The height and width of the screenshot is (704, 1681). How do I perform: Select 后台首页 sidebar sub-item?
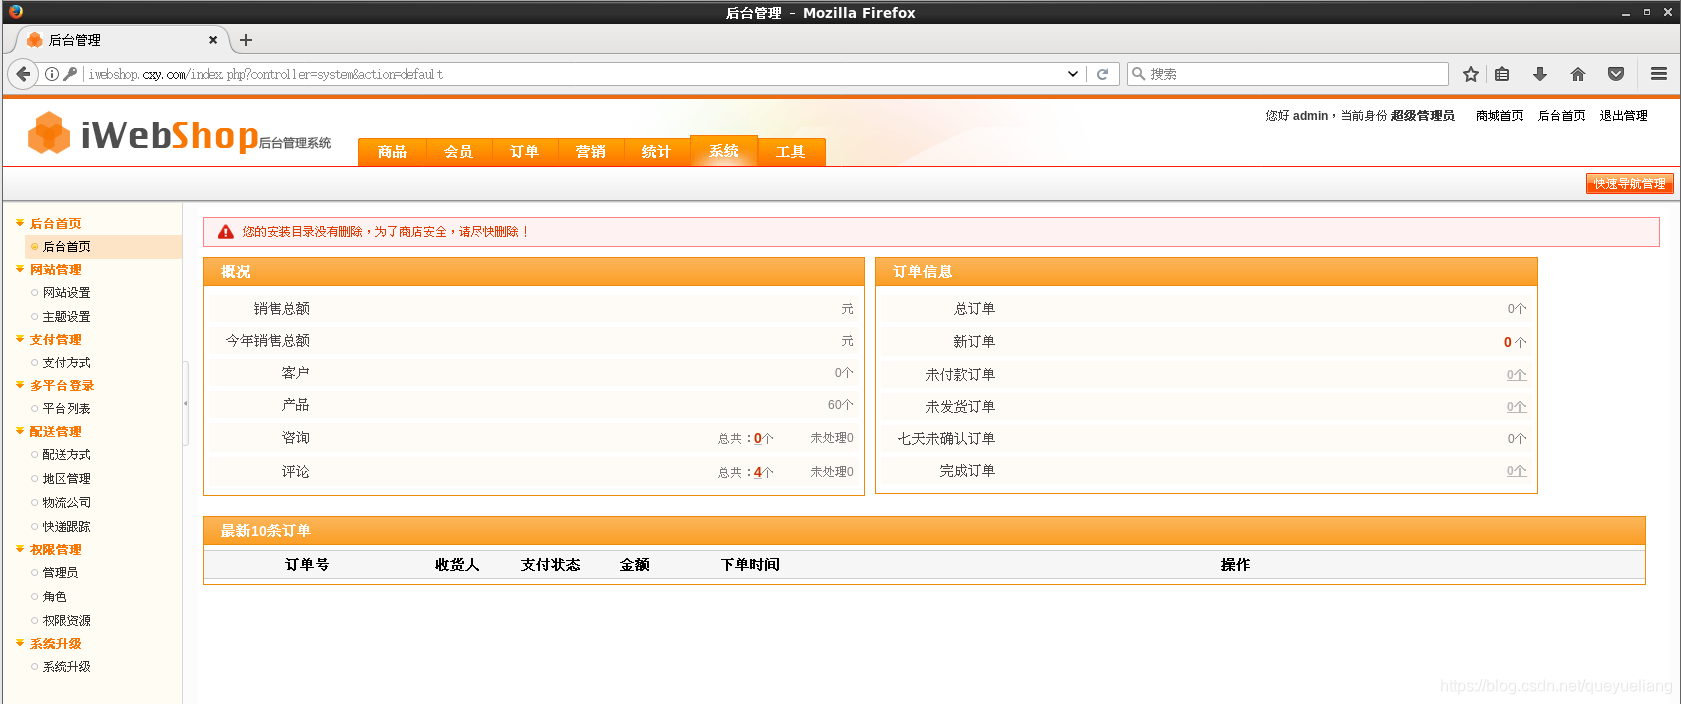66,247
